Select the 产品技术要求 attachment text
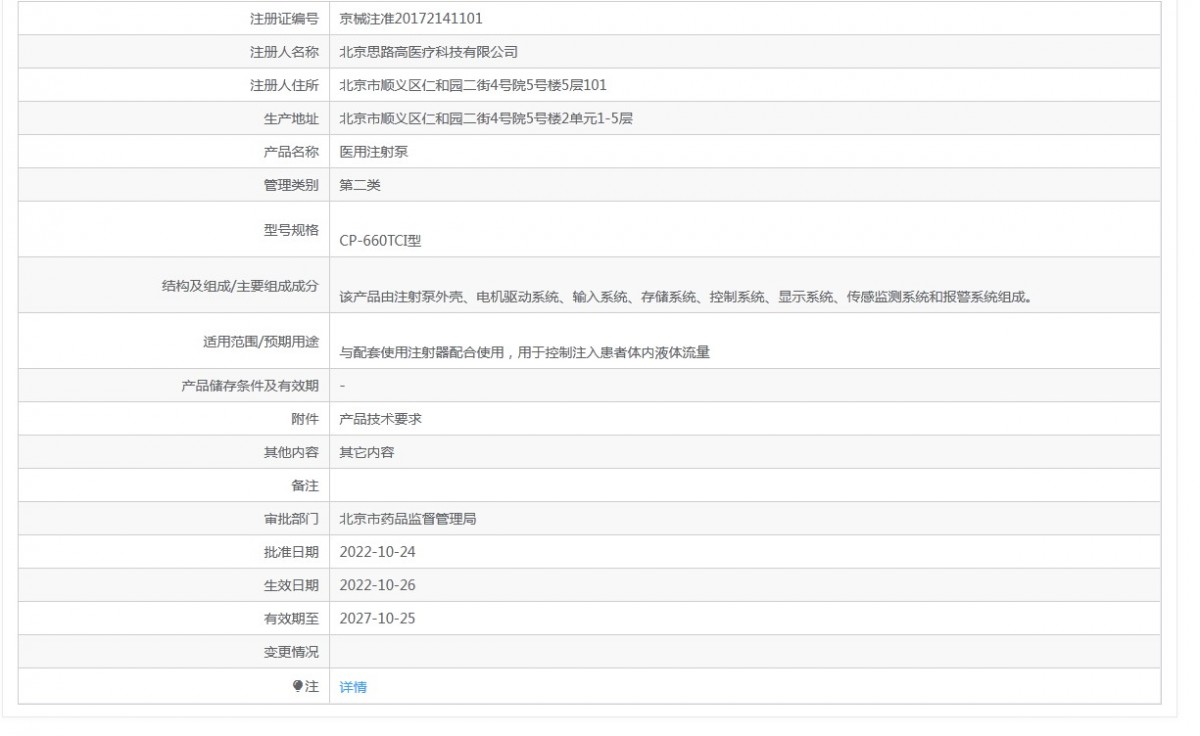 pyautogui.click(x=381, y=419)
